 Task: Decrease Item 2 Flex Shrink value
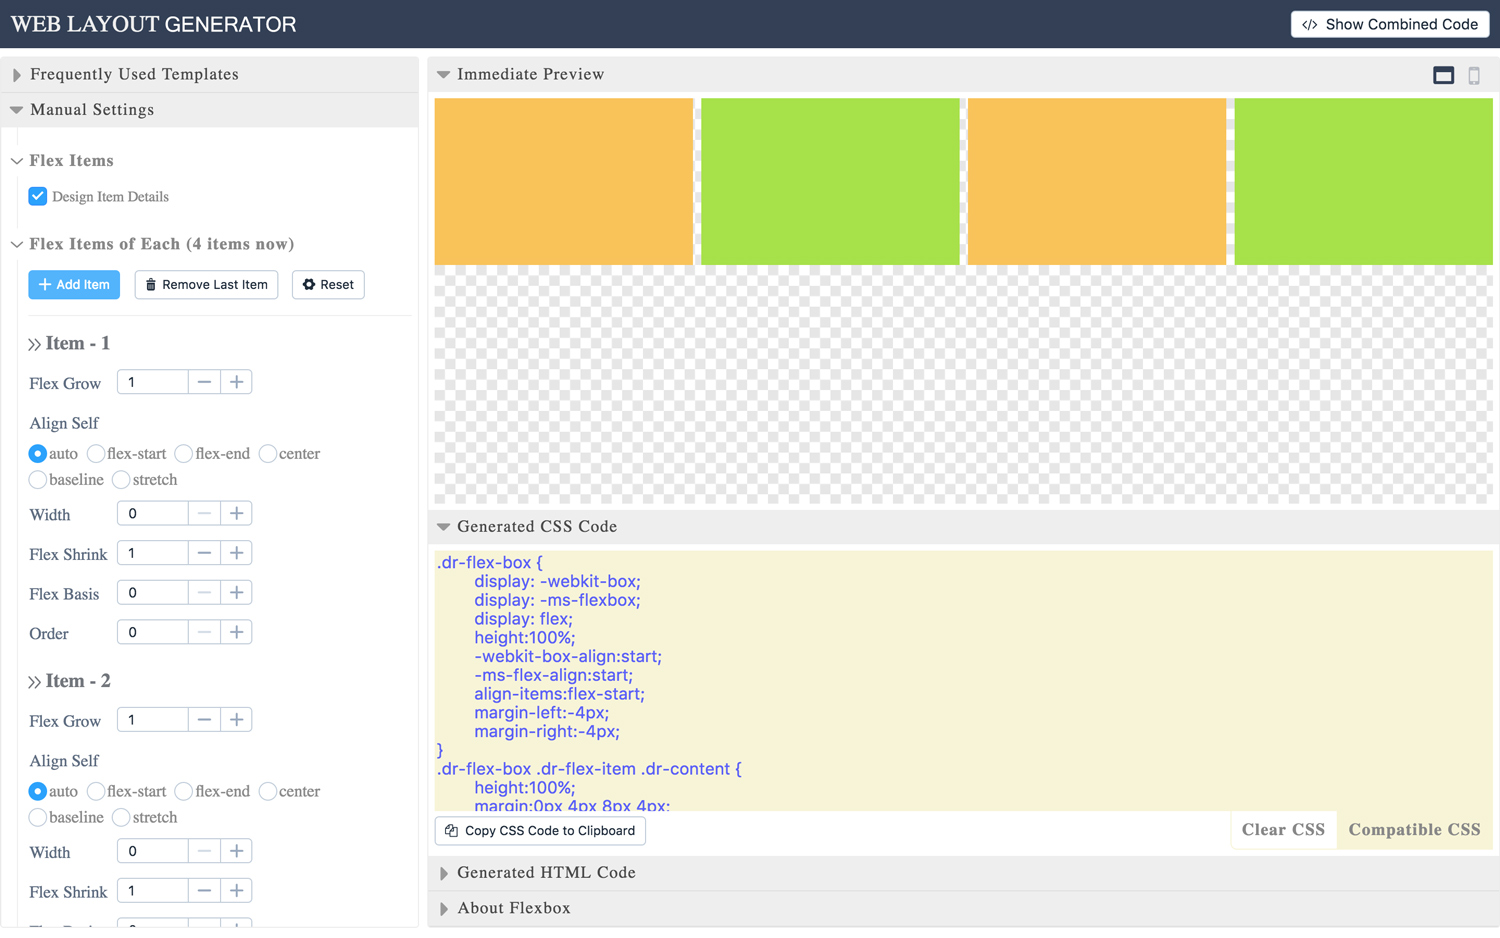click(204, 891)
